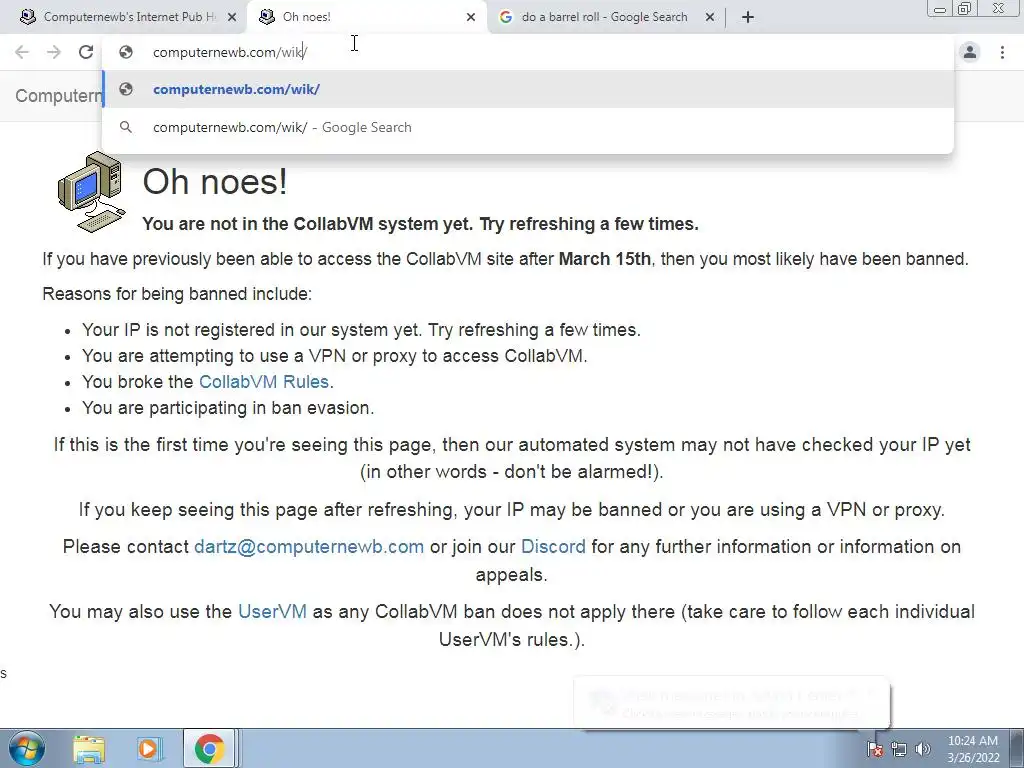Choose the Google Search suggestion for computernewb.com/wik/
1024x768 pixels.
point(528,127)
